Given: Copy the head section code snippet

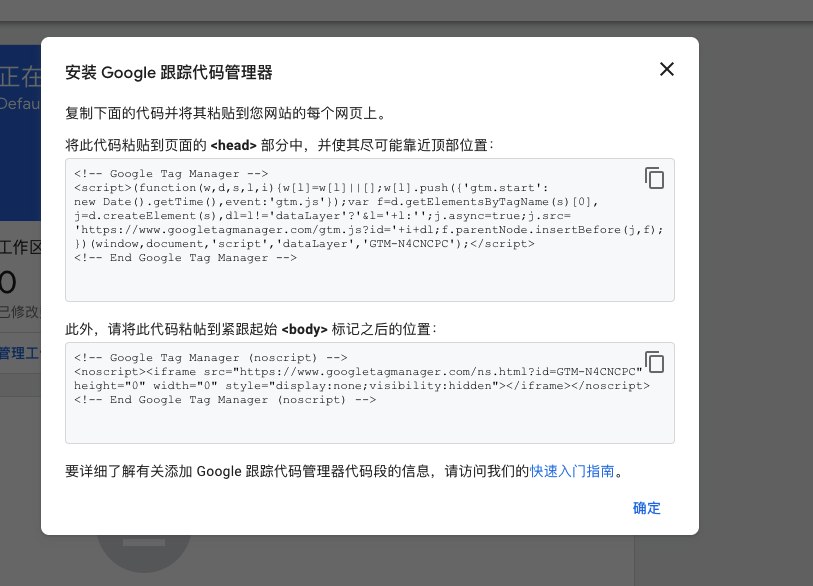Looking at the screenshot, I should [x=654, y=178].
